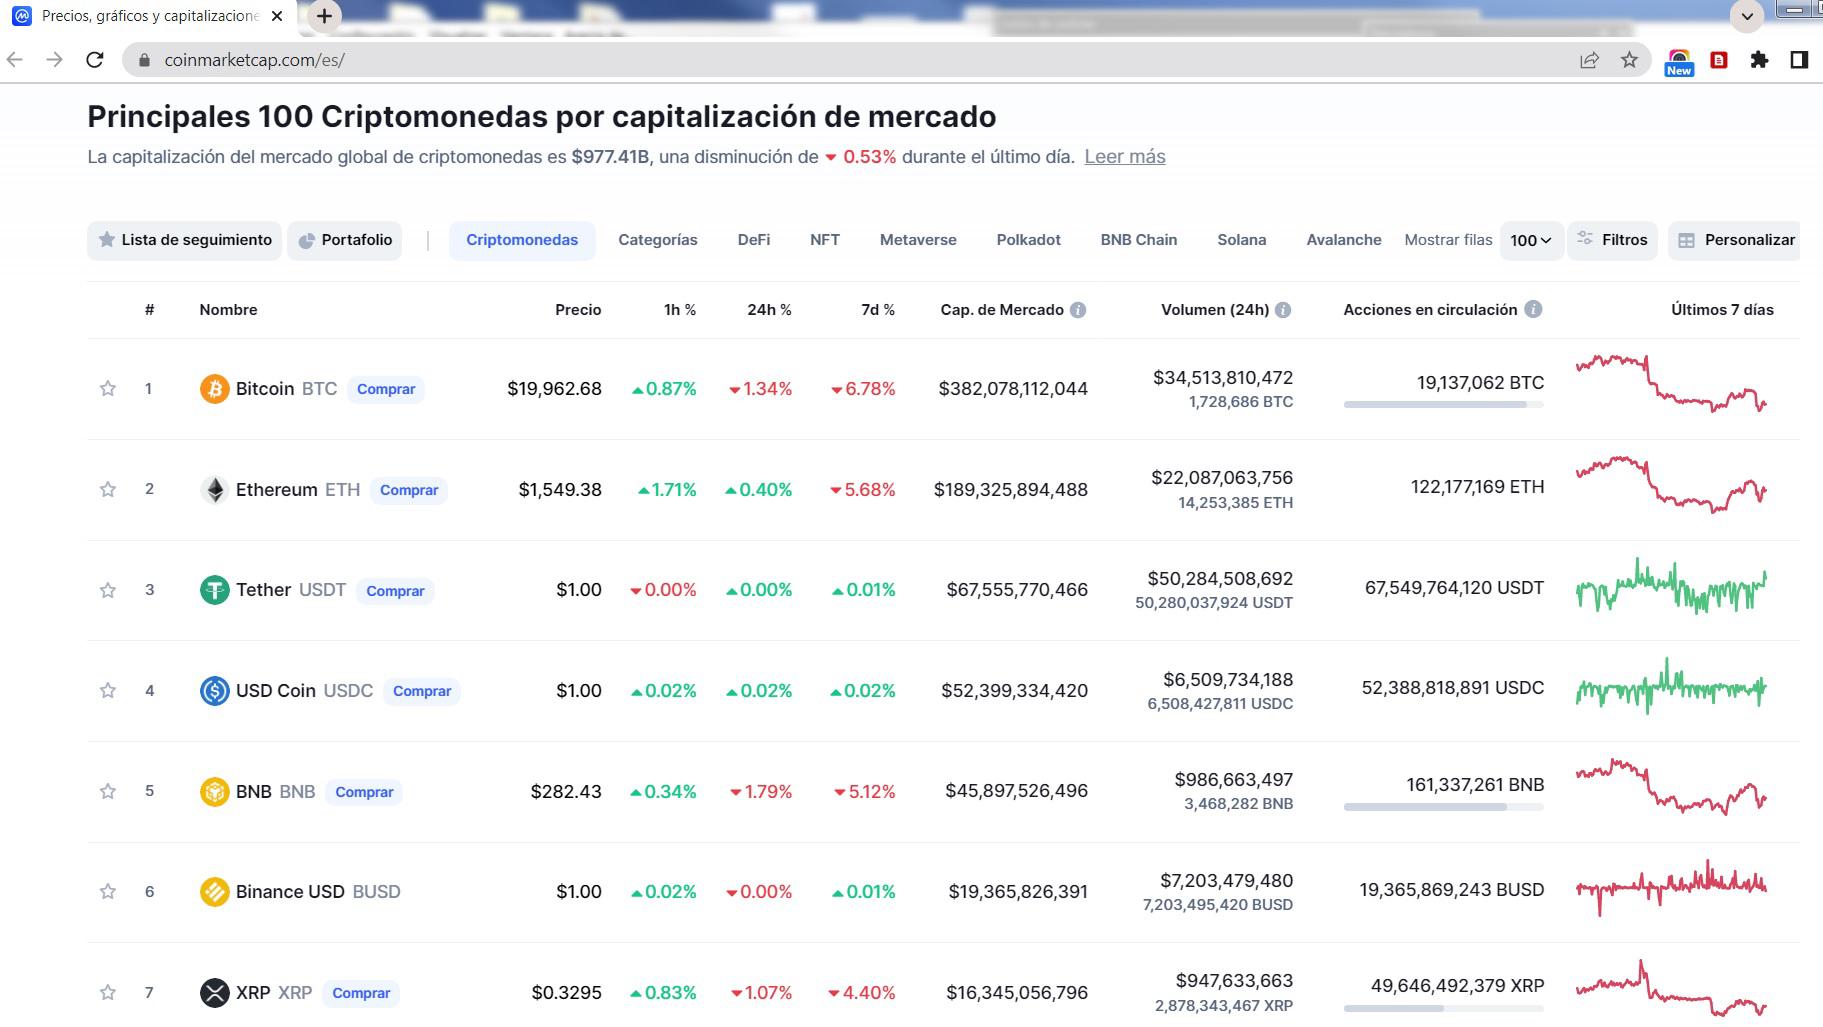Open a new browser tab with the plus icon

click(x=324, y=16)
